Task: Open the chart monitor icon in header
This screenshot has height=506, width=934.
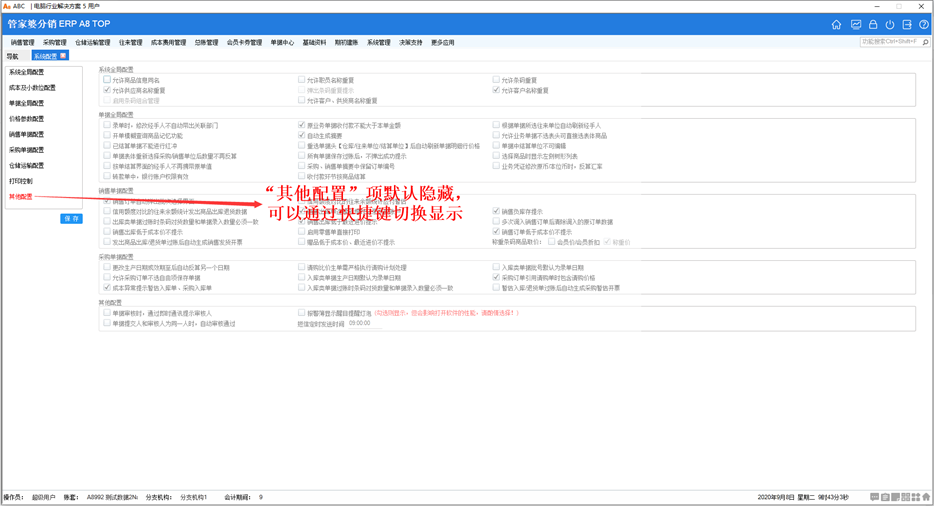Action: pos(855,24)
